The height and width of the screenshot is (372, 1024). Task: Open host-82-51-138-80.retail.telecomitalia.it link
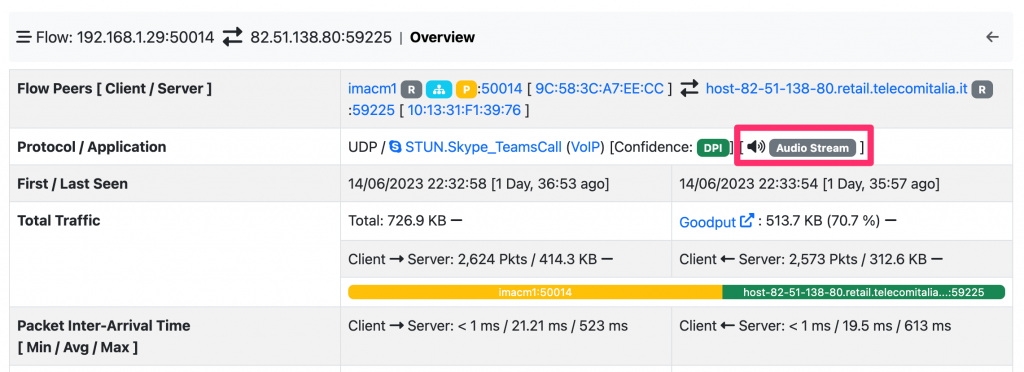pos(837,89)
